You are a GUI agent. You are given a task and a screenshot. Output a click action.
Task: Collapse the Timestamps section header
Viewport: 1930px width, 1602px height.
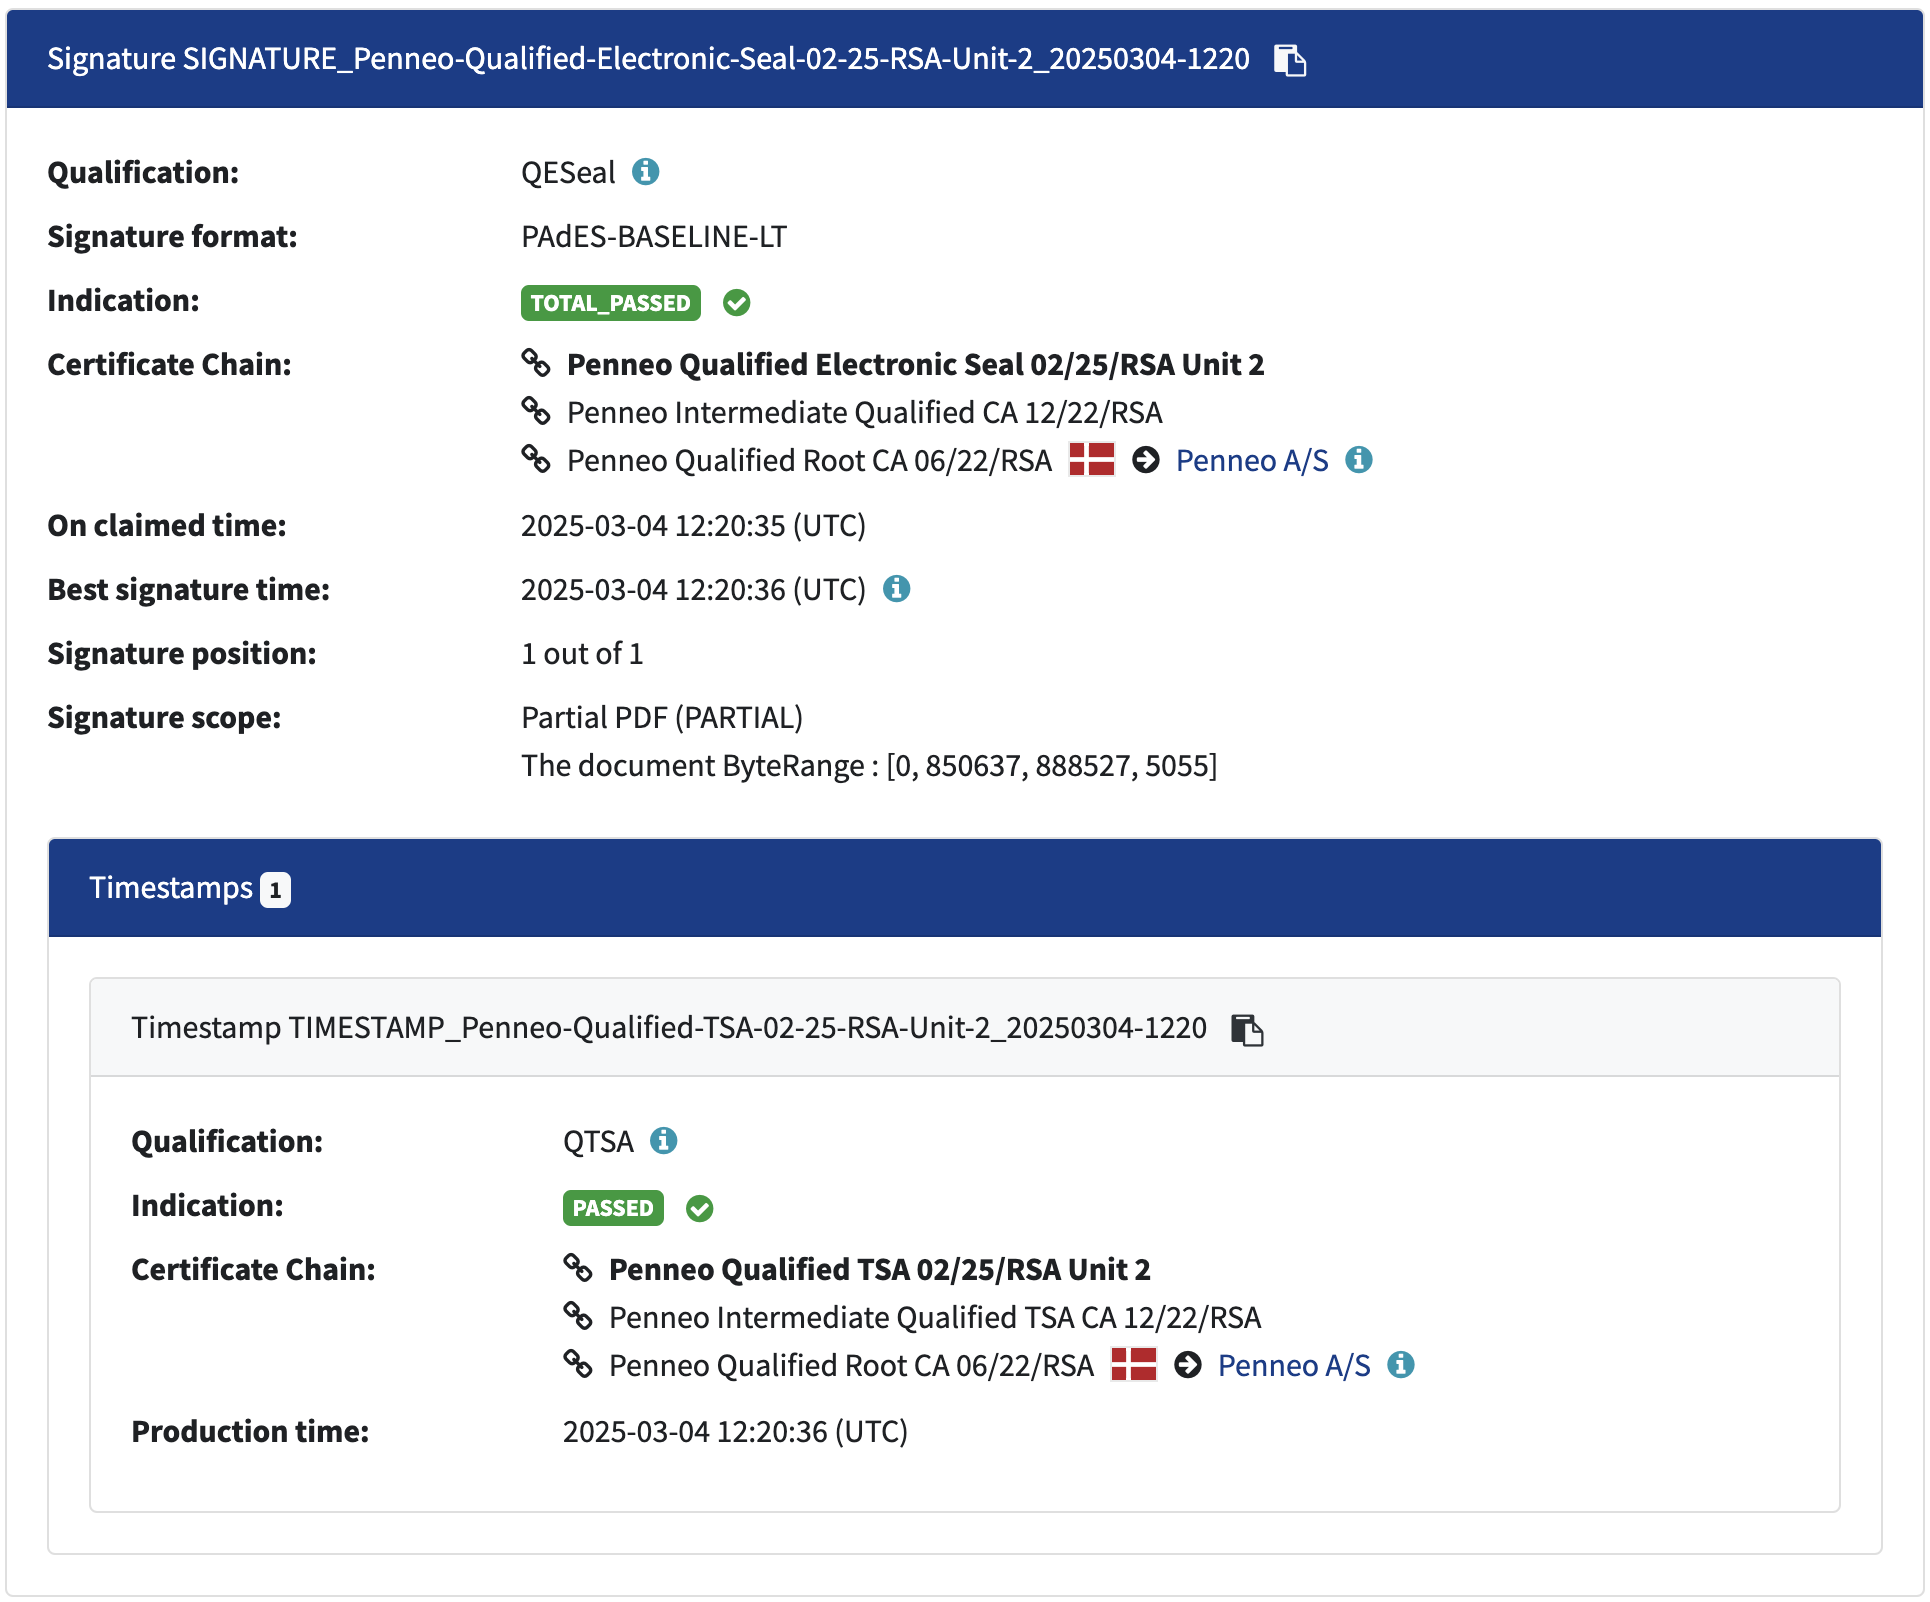tap(965, 888)
